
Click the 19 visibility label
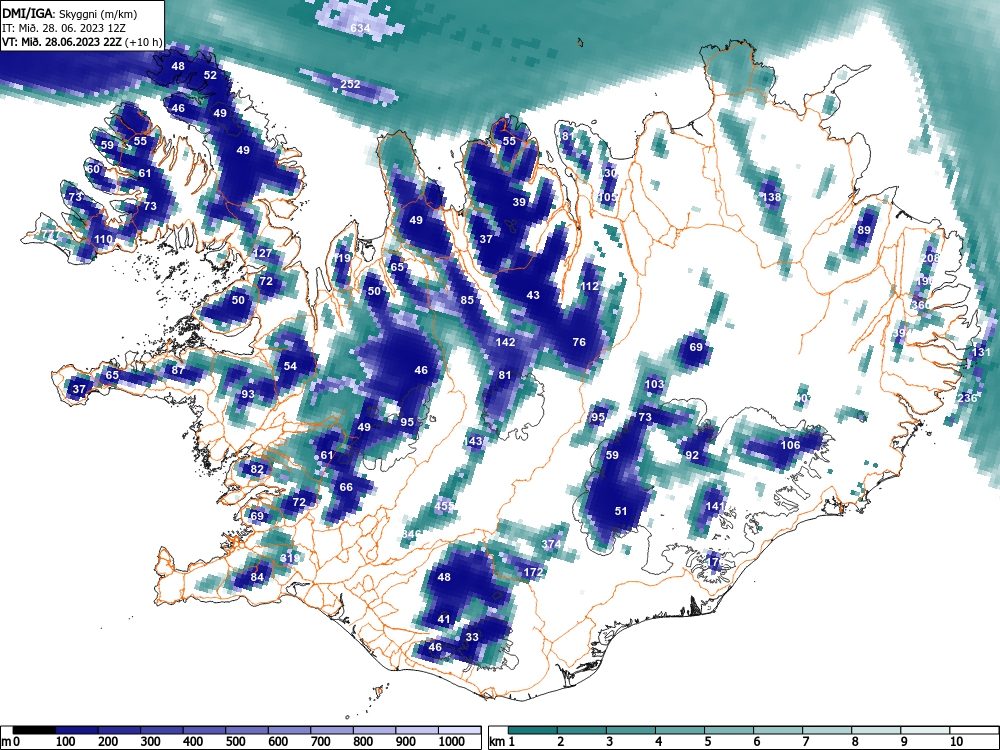point(344,258)
